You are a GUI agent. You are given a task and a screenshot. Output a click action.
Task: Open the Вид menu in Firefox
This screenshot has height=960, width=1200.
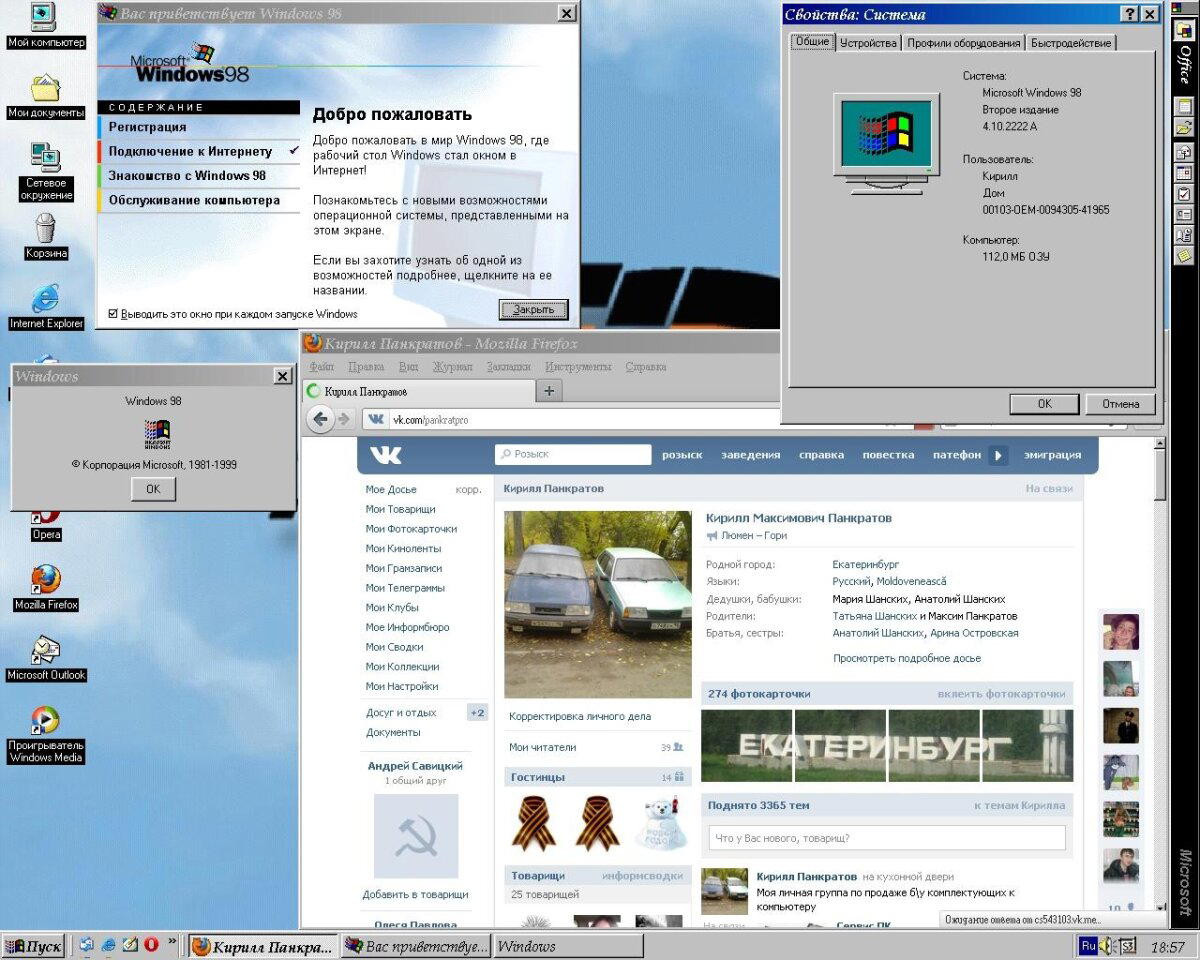(x=408, y=367)
